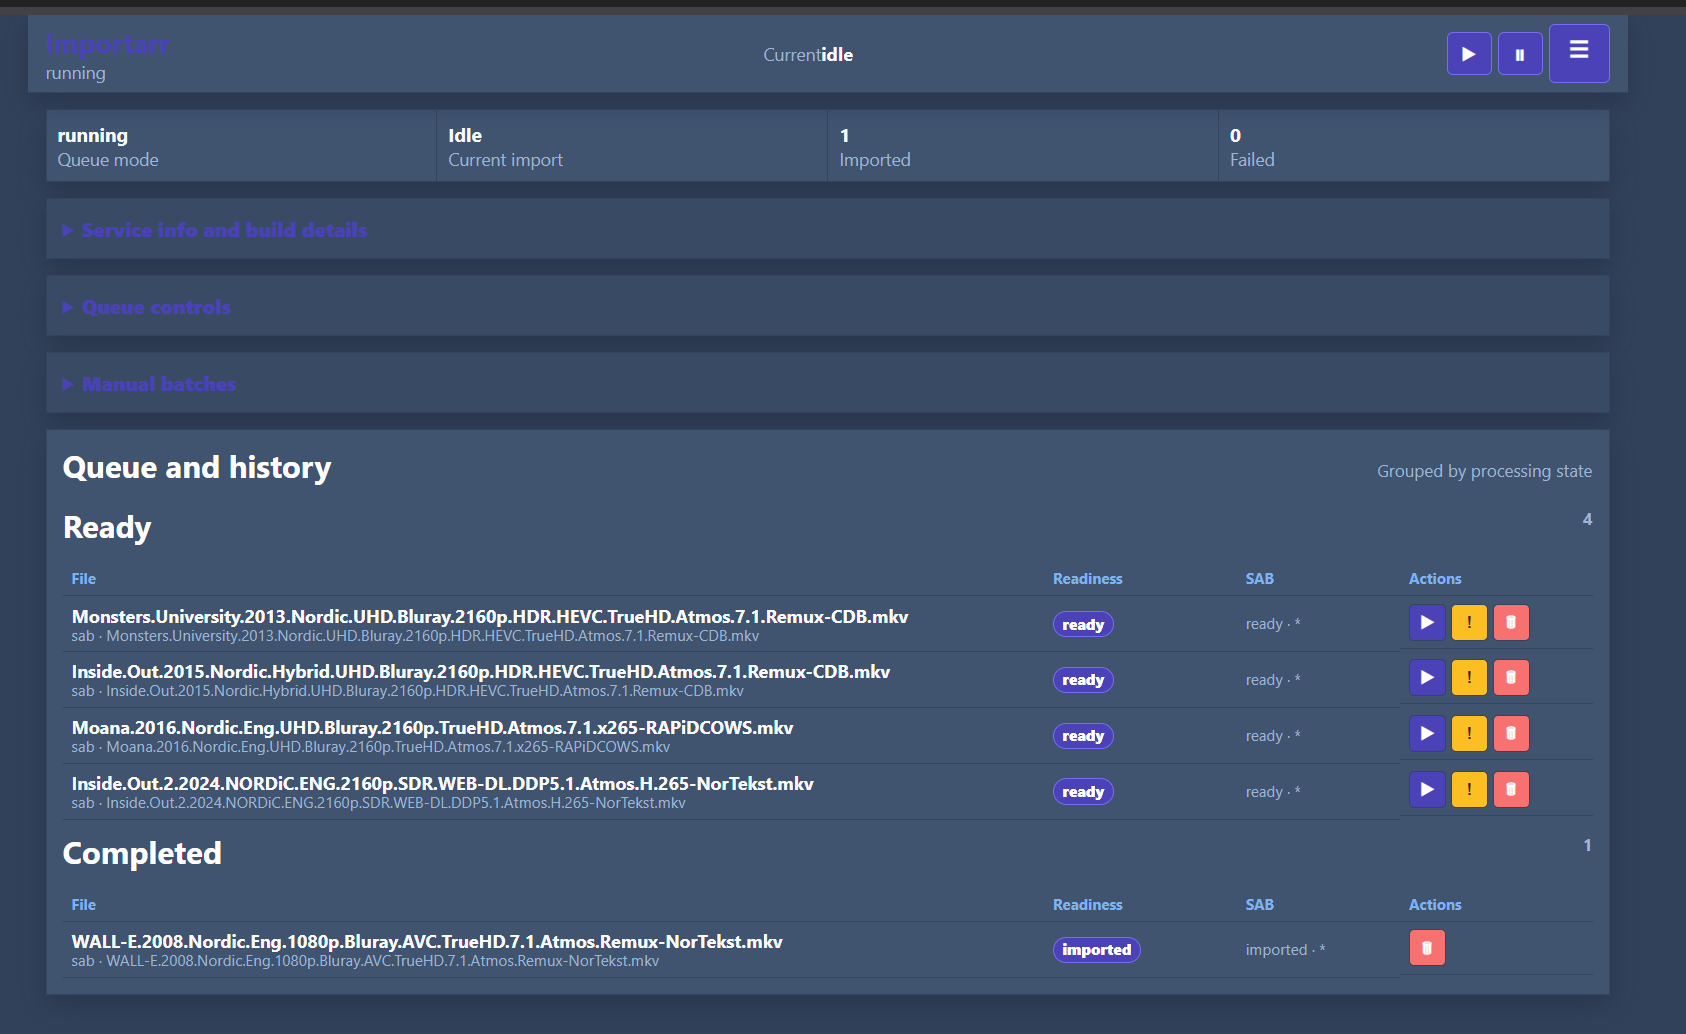Image resolution: width=1686 pixels, height=1034 pixels.
Task: Delete the completed WALL-E.2008 entry
Action: [x=1427, y=948]
